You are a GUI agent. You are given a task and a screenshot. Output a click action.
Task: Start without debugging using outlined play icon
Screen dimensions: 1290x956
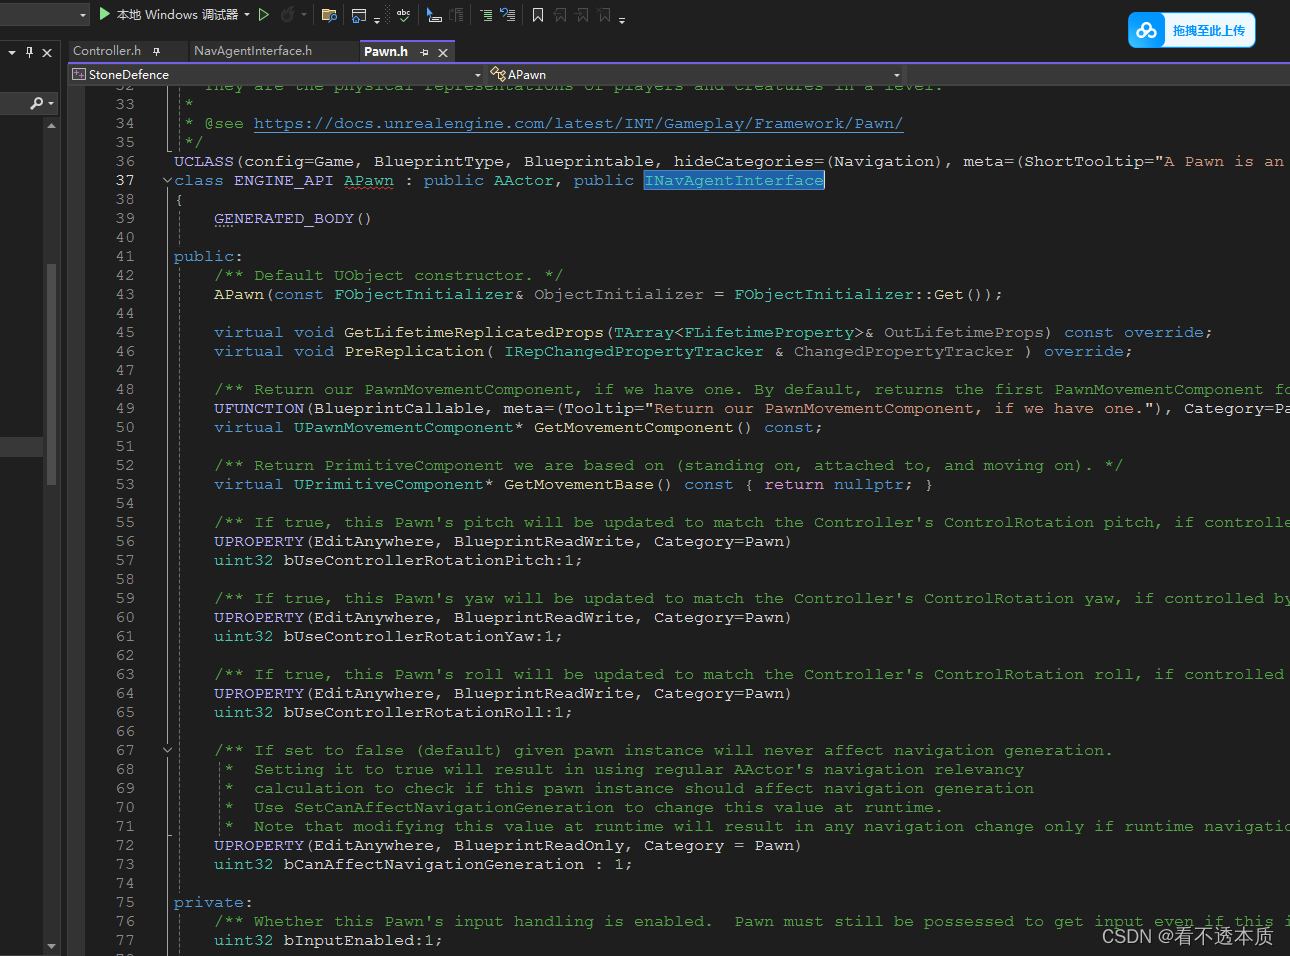coord(264,15)
